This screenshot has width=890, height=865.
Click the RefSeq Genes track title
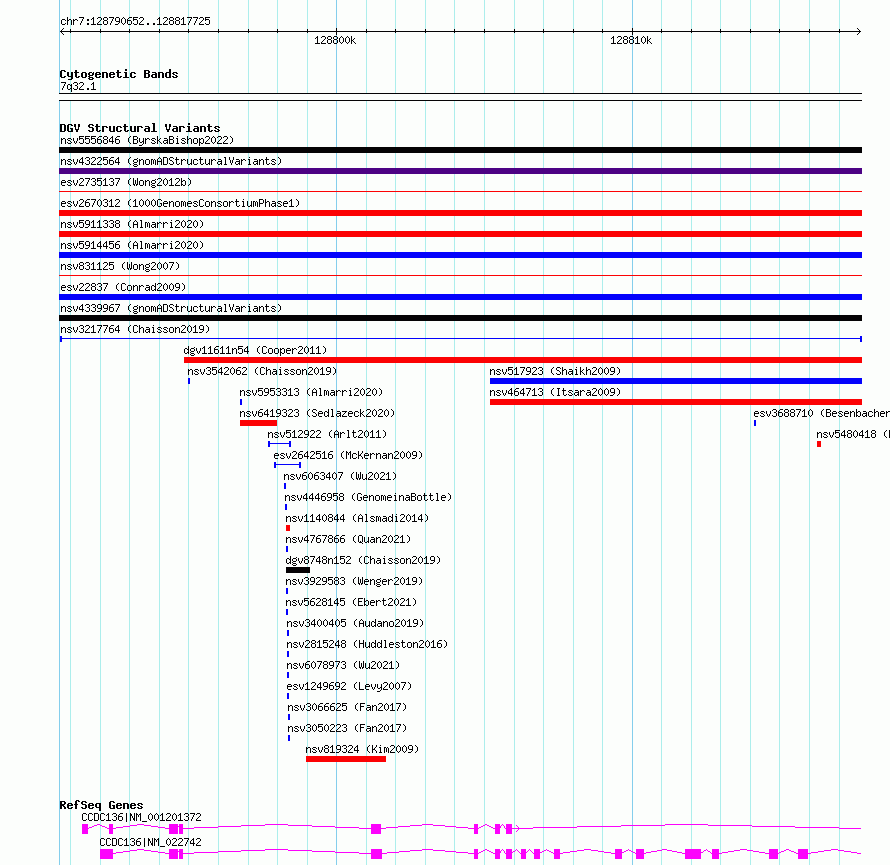pos(101,805)
